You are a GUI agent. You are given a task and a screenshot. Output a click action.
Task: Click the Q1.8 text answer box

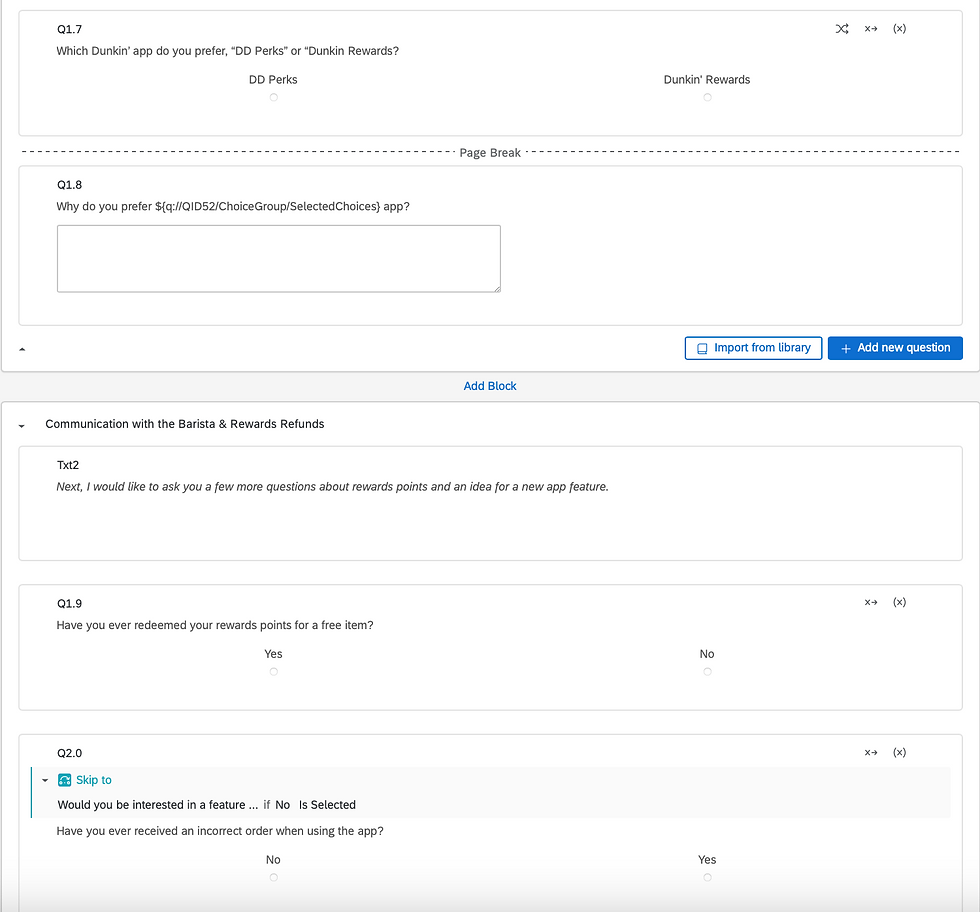278,258
